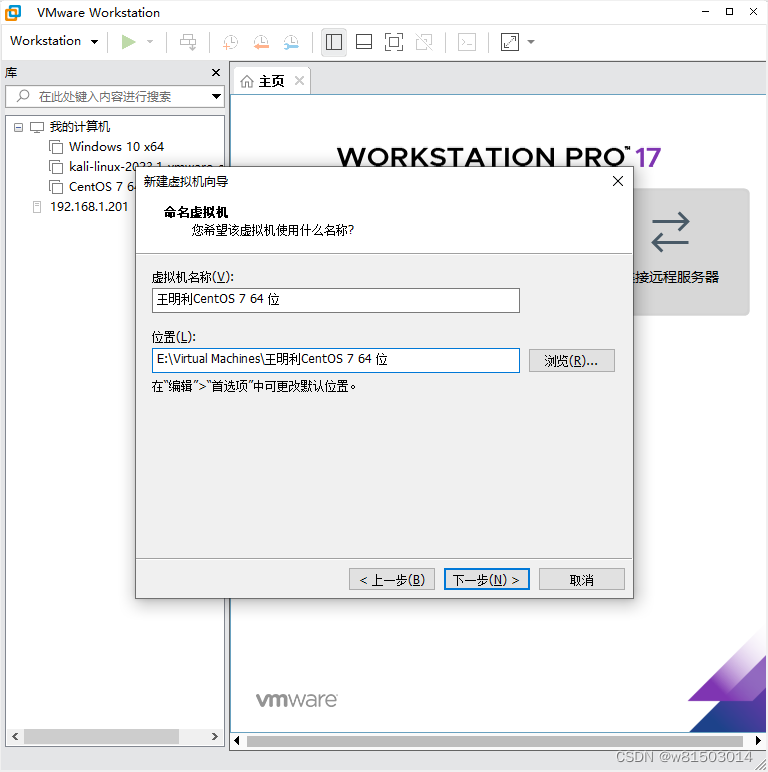The image size is (768, 772).
Task: Click the green Power On play icon
Action: [128, 42]
